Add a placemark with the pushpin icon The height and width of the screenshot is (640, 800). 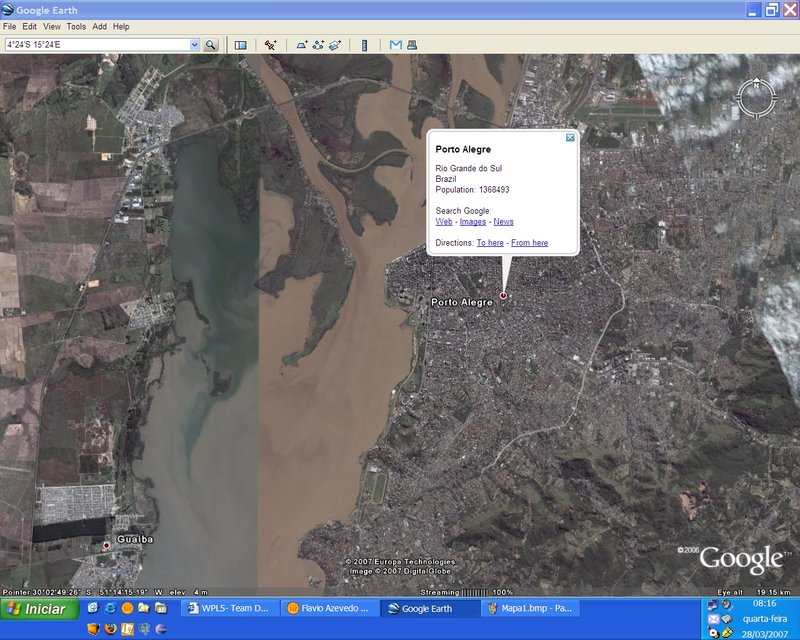tap(270, 45)
